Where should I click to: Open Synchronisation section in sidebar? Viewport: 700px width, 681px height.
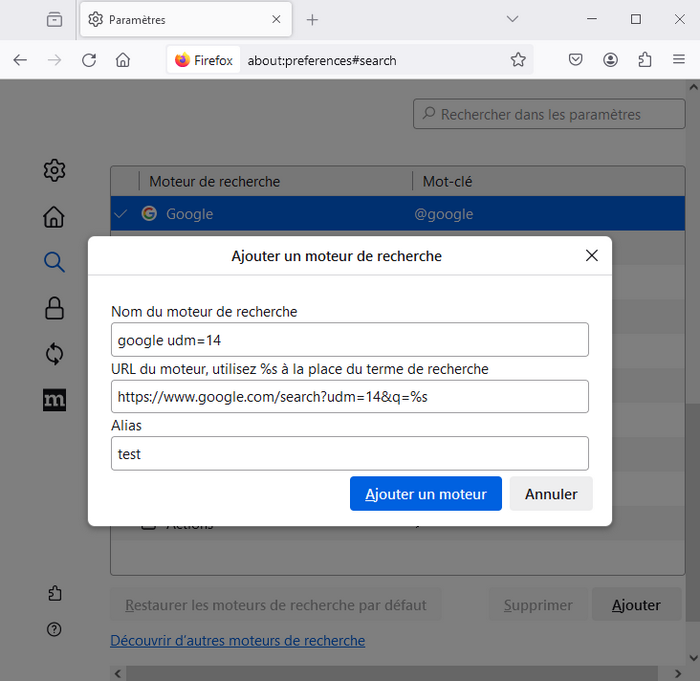click(54, 354)
